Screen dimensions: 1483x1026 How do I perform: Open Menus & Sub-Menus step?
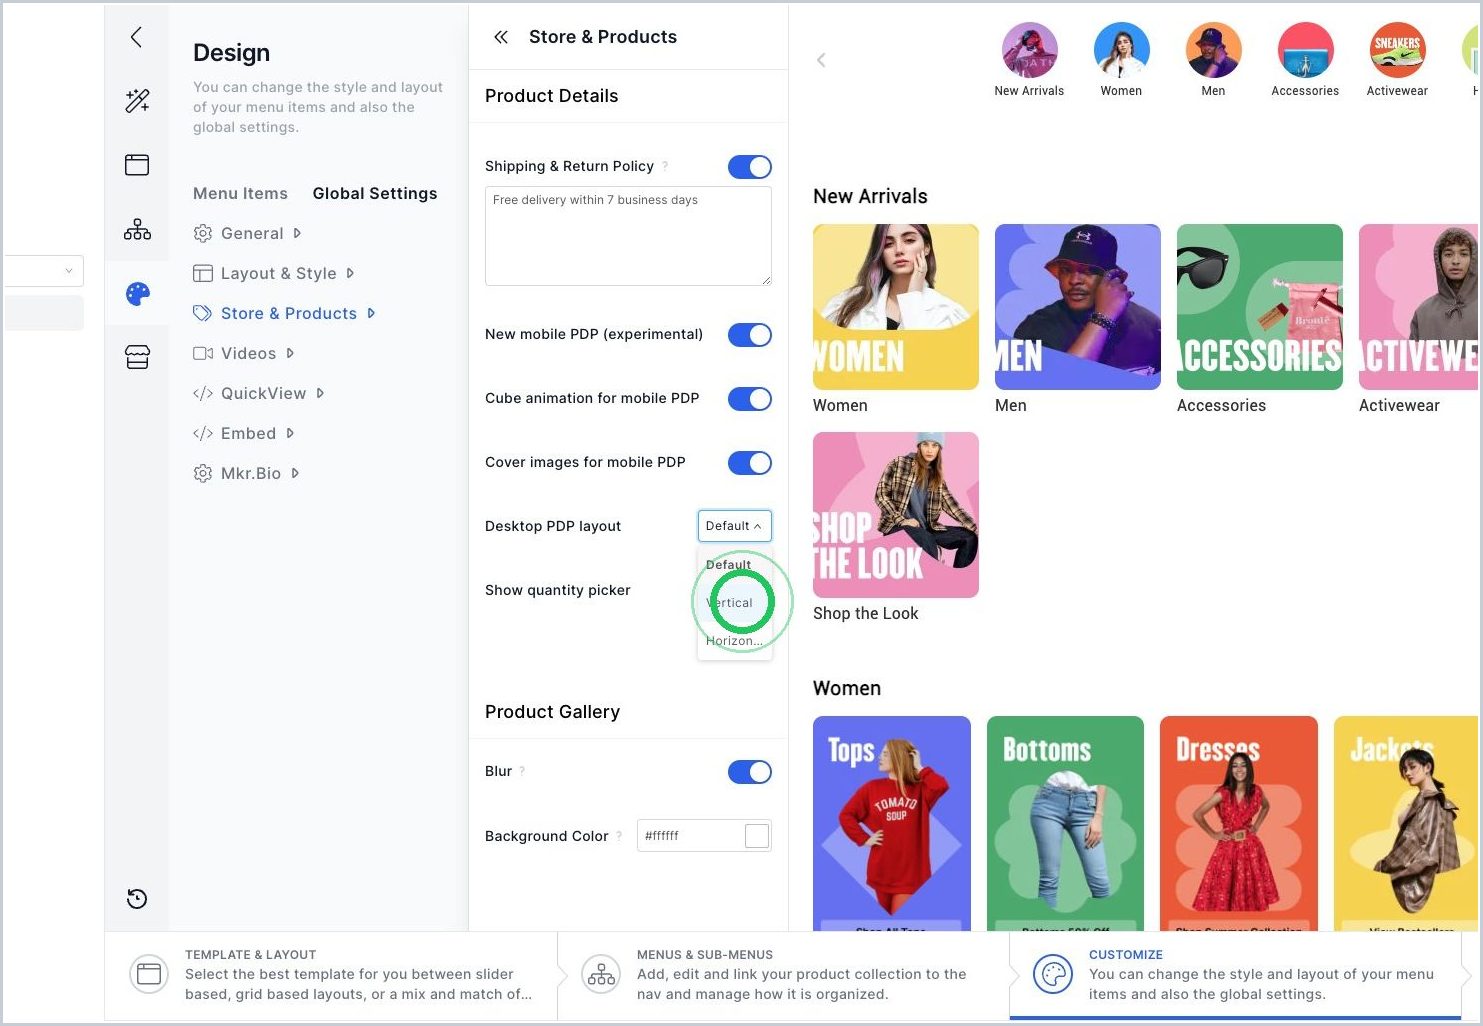[783, 974]
